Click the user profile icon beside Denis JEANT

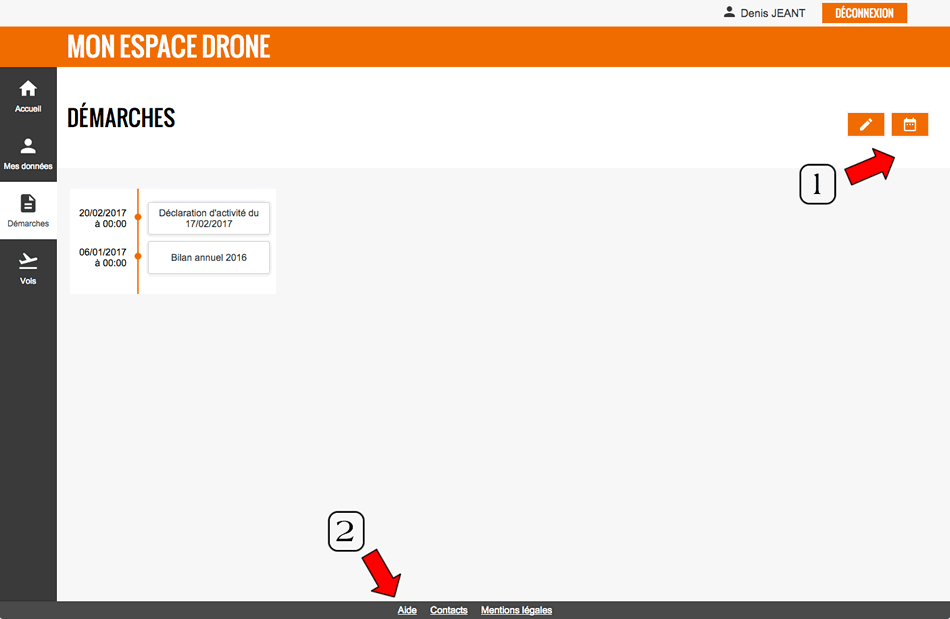(729, 12)
